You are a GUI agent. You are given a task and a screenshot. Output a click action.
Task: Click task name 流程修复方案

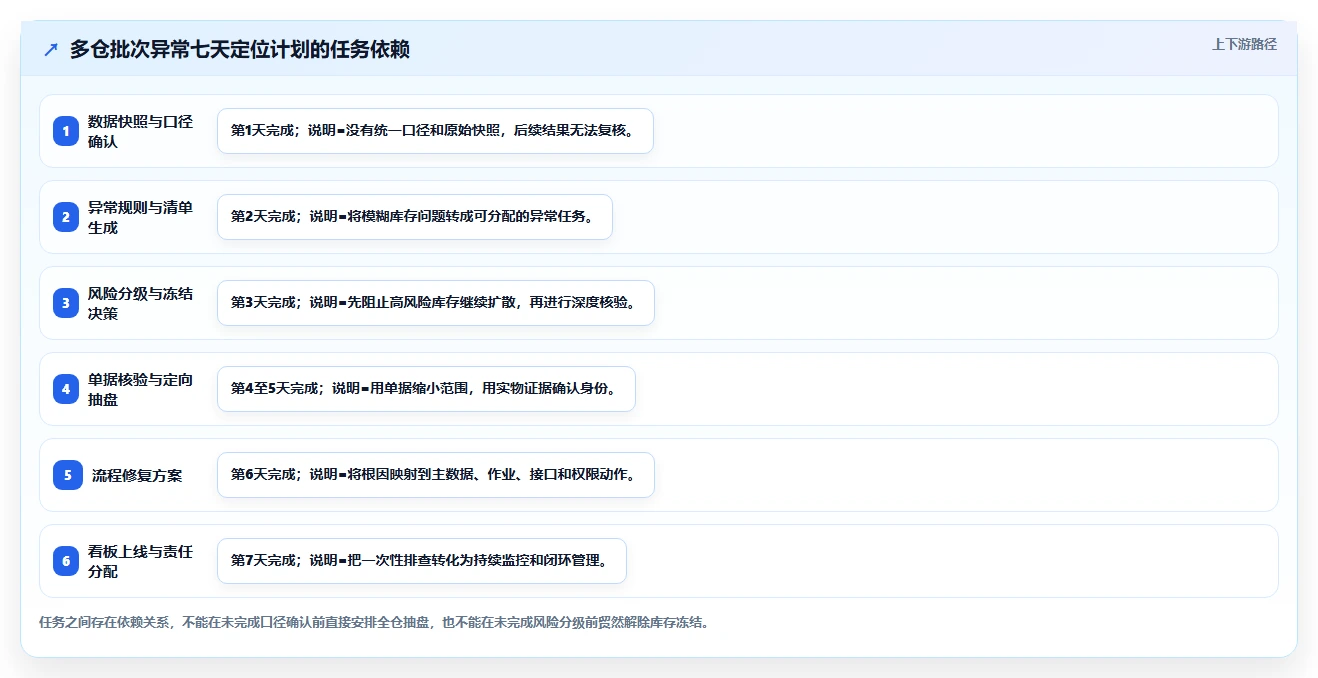[x=137, y=475]
